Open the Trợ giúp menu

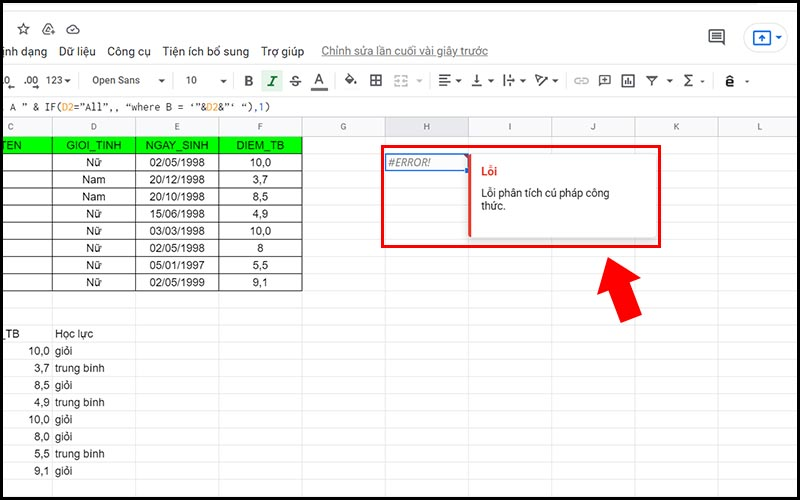[283, 52]
